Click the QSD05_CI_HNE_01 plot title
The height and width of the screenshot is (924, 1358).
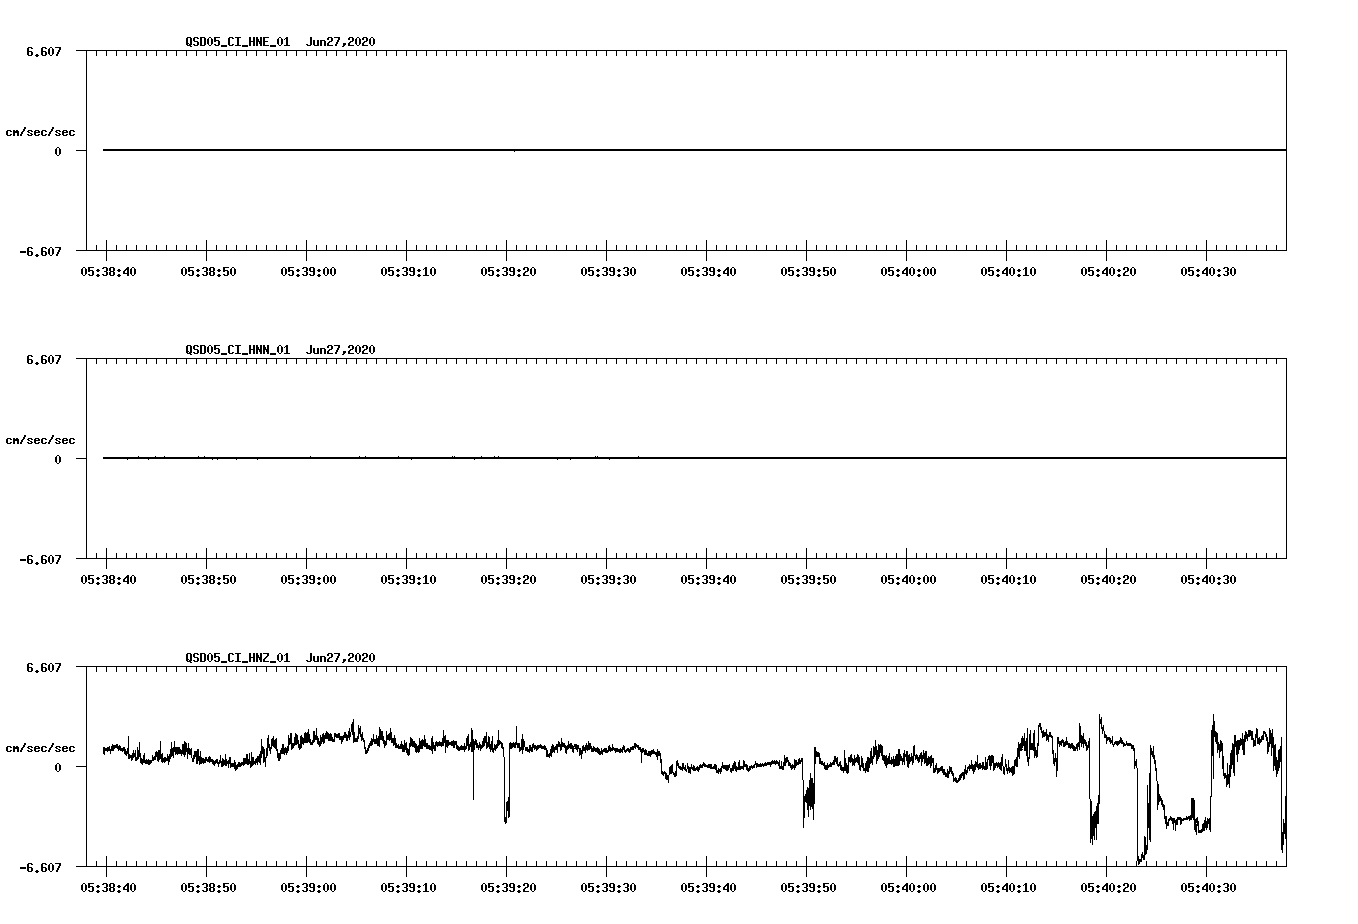[x=237, y=42]
